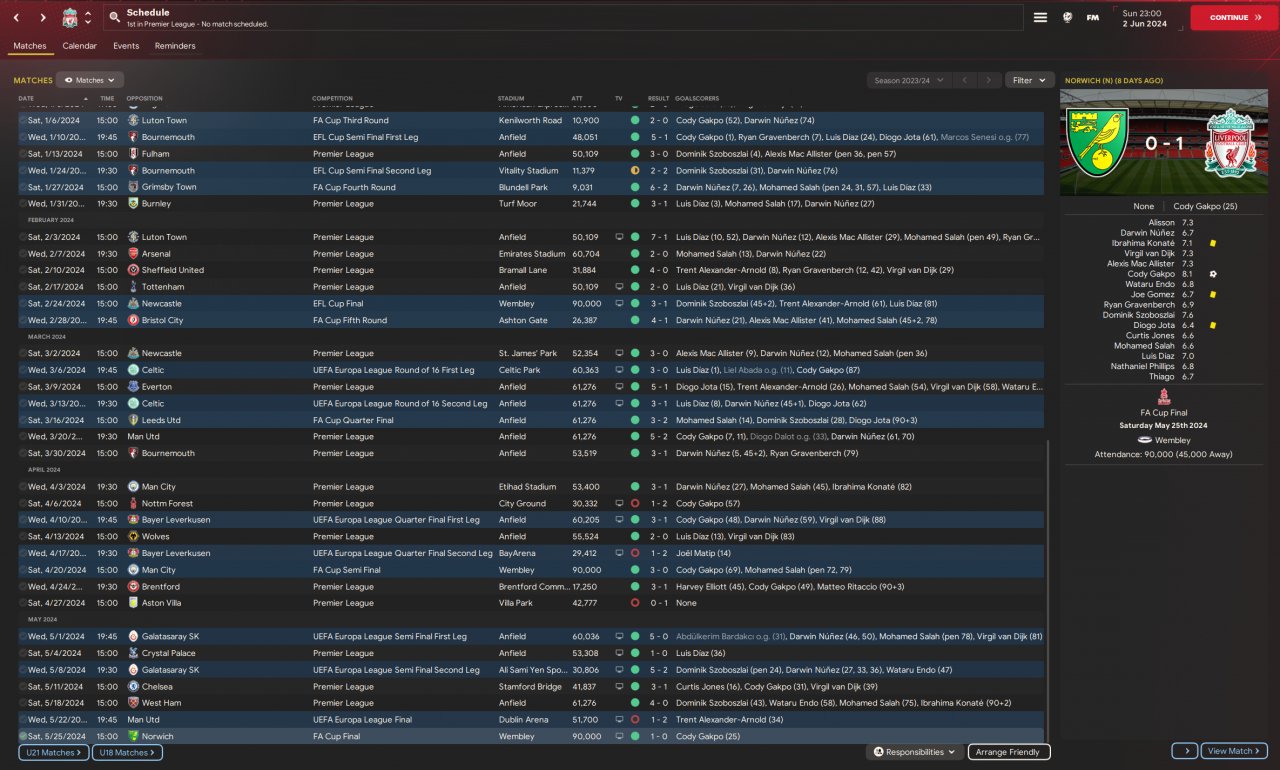Open the FM menu
1280x770 pixels.
coord(1093,18)
